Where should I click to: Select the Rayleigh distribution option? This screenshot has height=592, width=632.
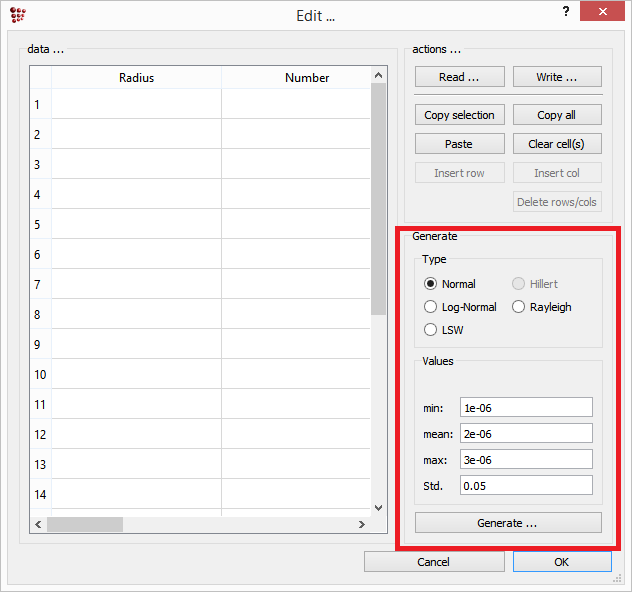click(x=518, y=307)
